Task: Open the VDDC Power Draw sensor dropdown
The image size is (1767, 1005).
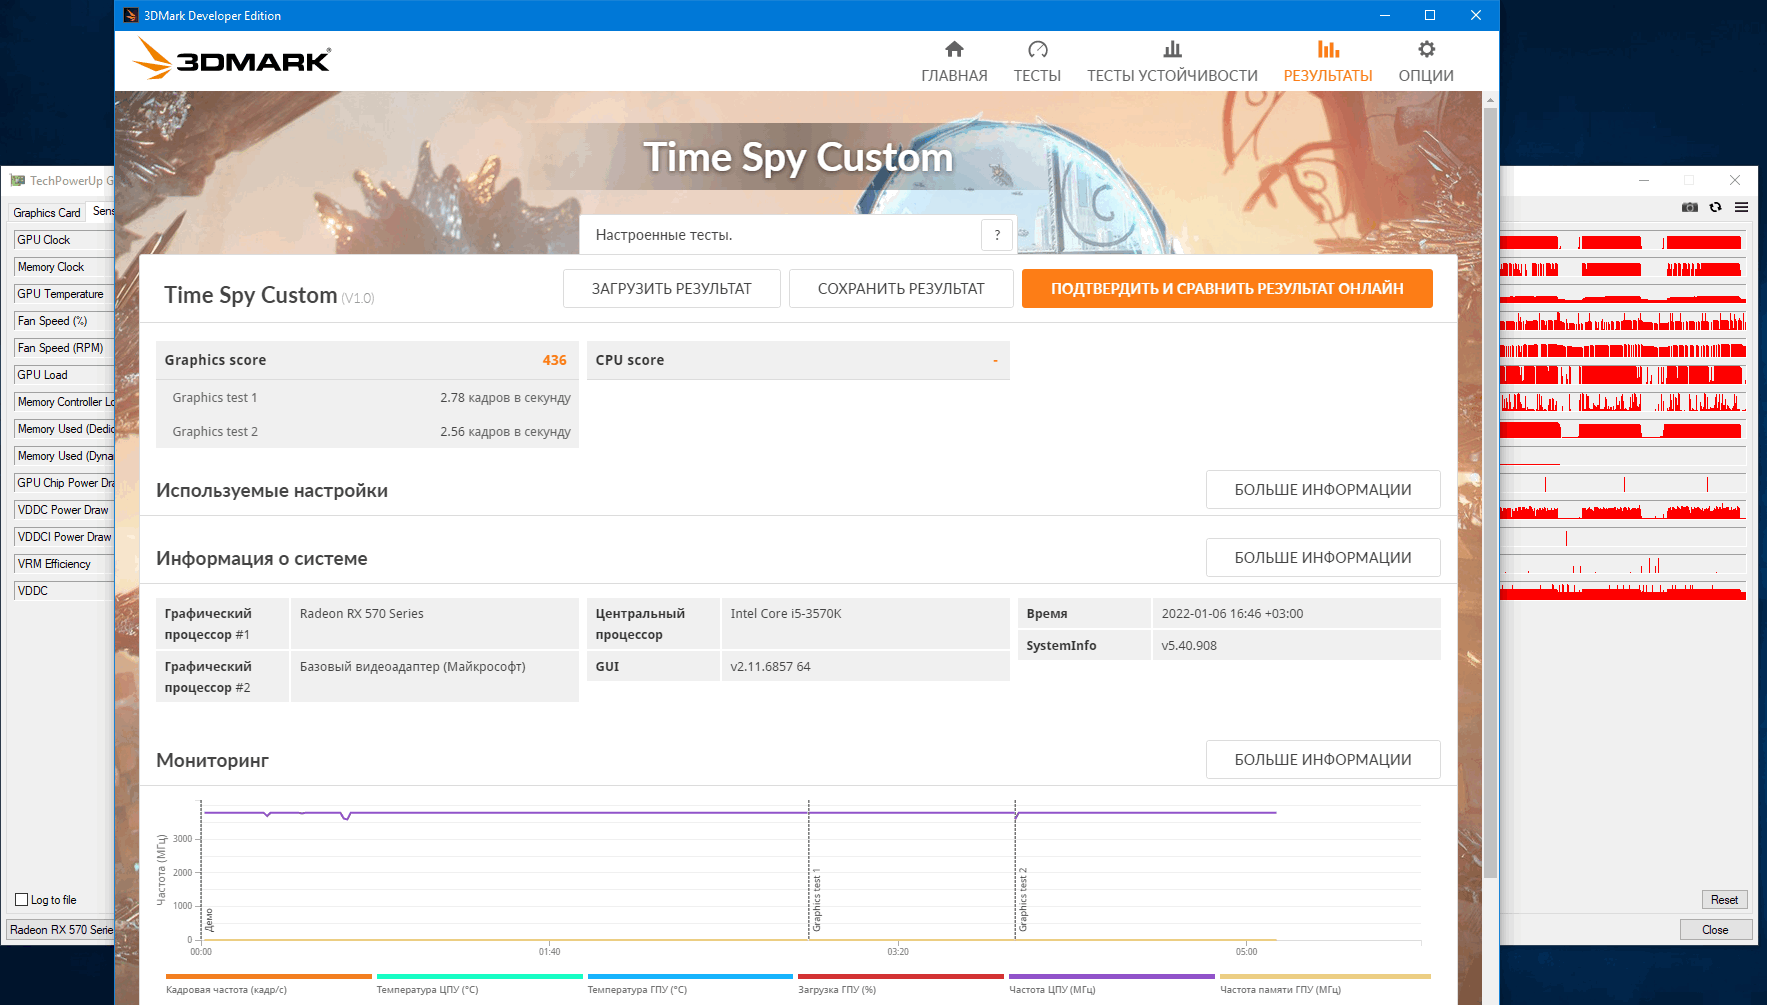Action: (x=64, y=510)
